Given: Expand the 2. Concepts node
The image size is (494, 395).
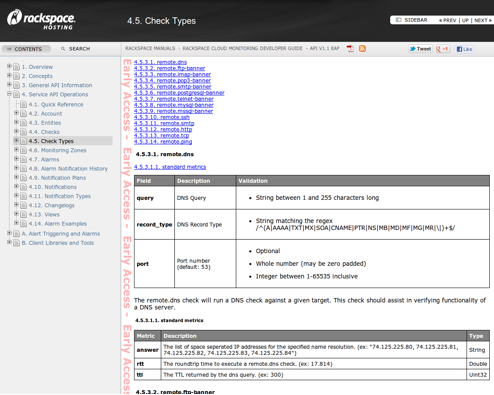Looking at the screenshot, I should tap(9, 75).
